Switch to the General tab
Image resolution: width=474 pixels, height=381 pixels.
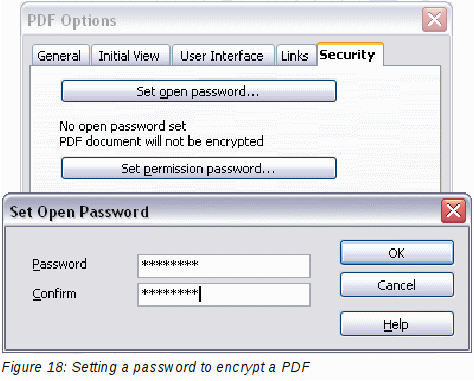coord(60,55)
